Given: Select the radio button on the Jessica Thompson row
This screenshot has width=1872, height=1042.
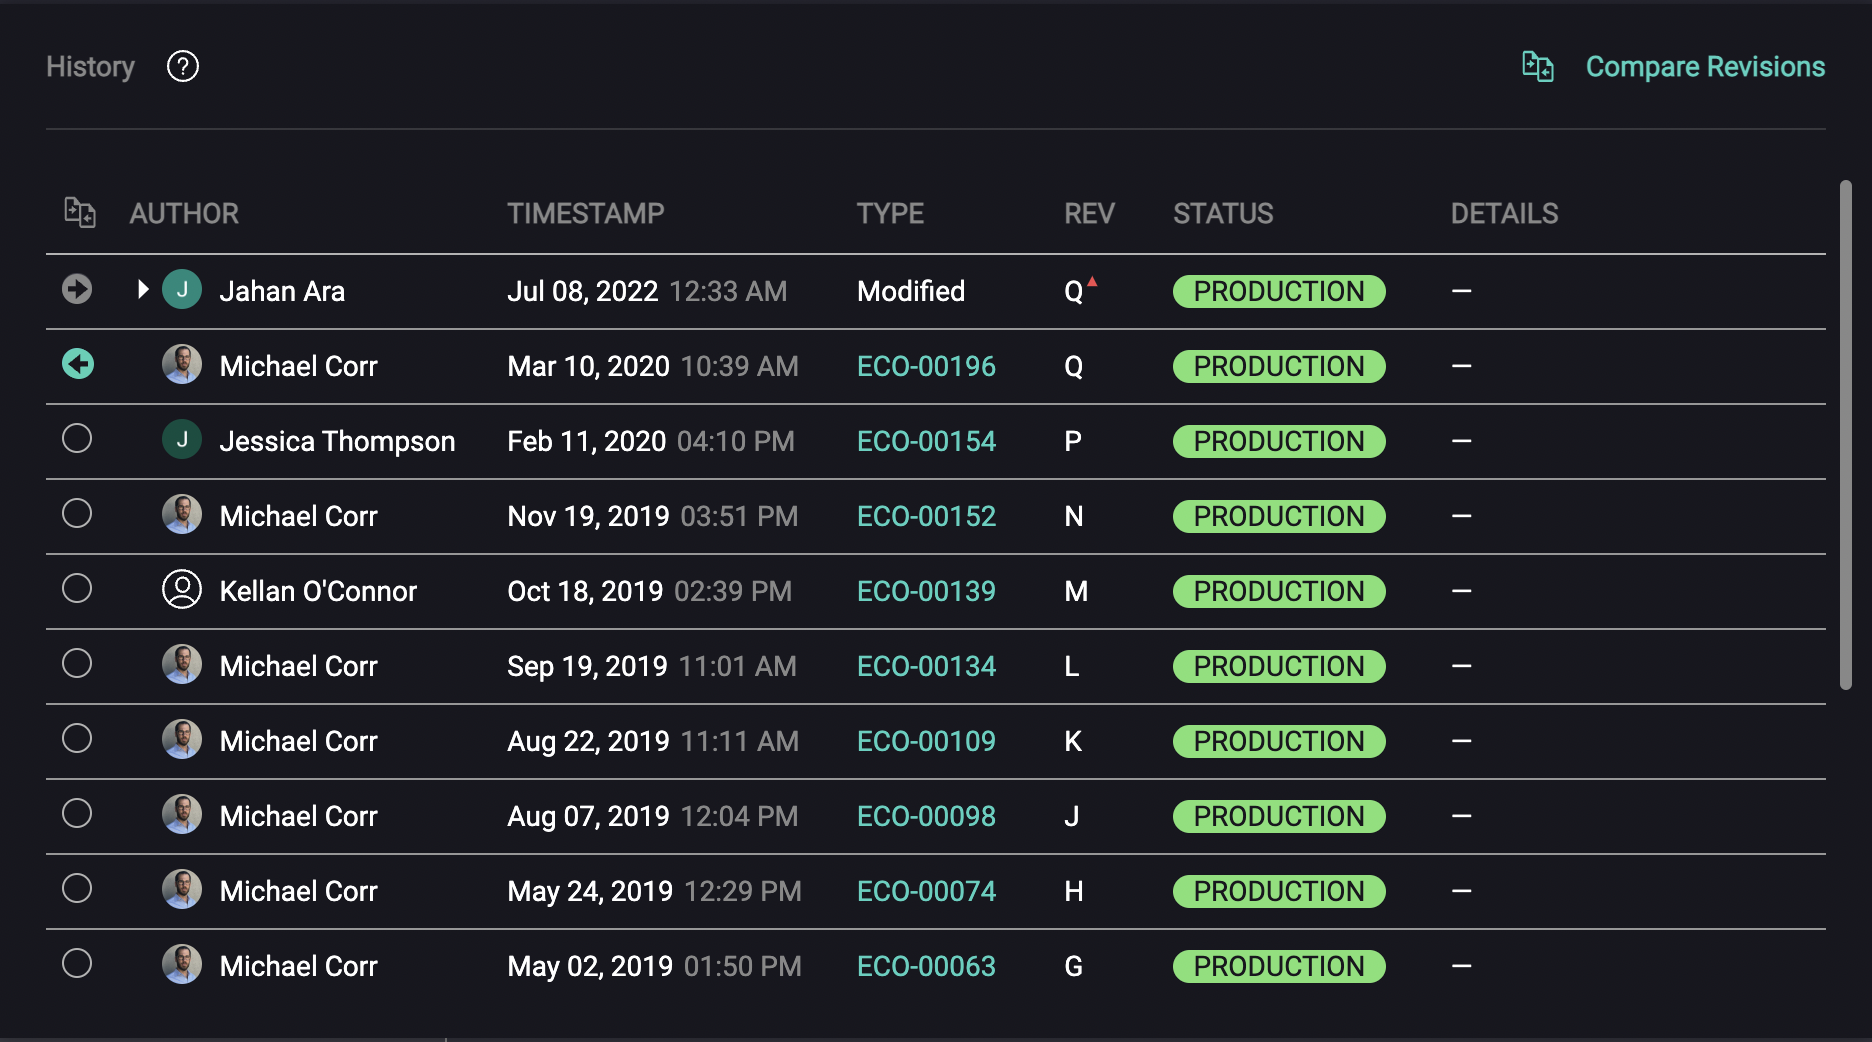Looking at the screenshot, I should point(77,439).
